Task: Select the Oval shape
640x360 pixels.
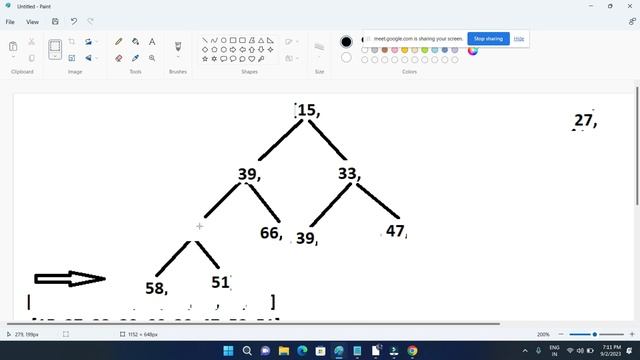Action: 224,40
